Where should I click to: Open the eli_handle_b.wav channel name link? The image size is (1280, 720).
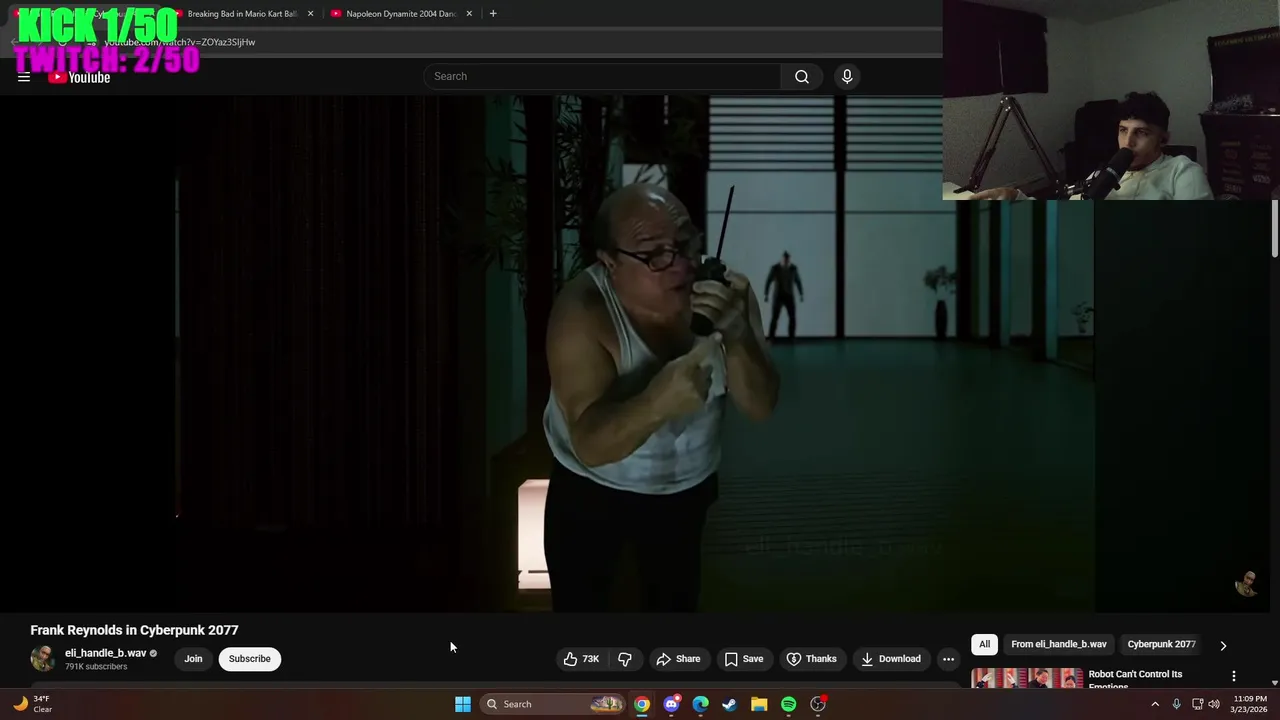[x=105, y=653]
